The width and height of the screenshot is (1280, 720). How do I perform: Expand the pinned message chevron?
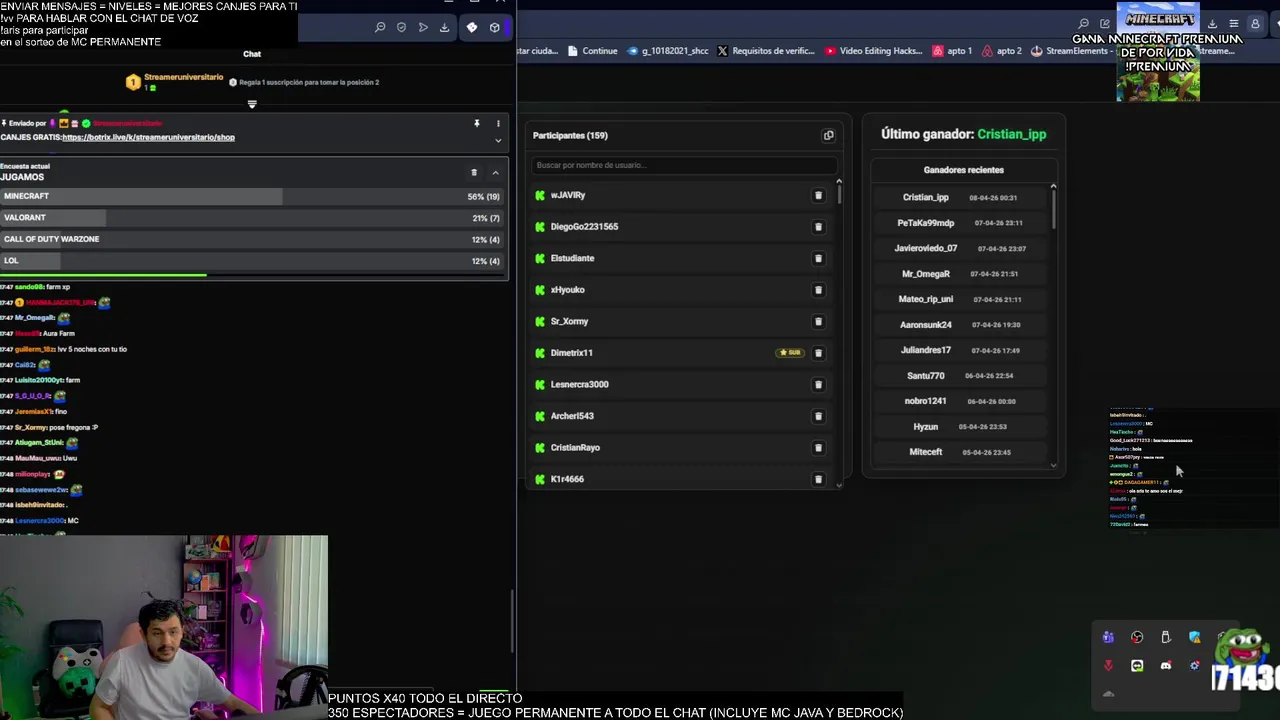pos(498,140)
